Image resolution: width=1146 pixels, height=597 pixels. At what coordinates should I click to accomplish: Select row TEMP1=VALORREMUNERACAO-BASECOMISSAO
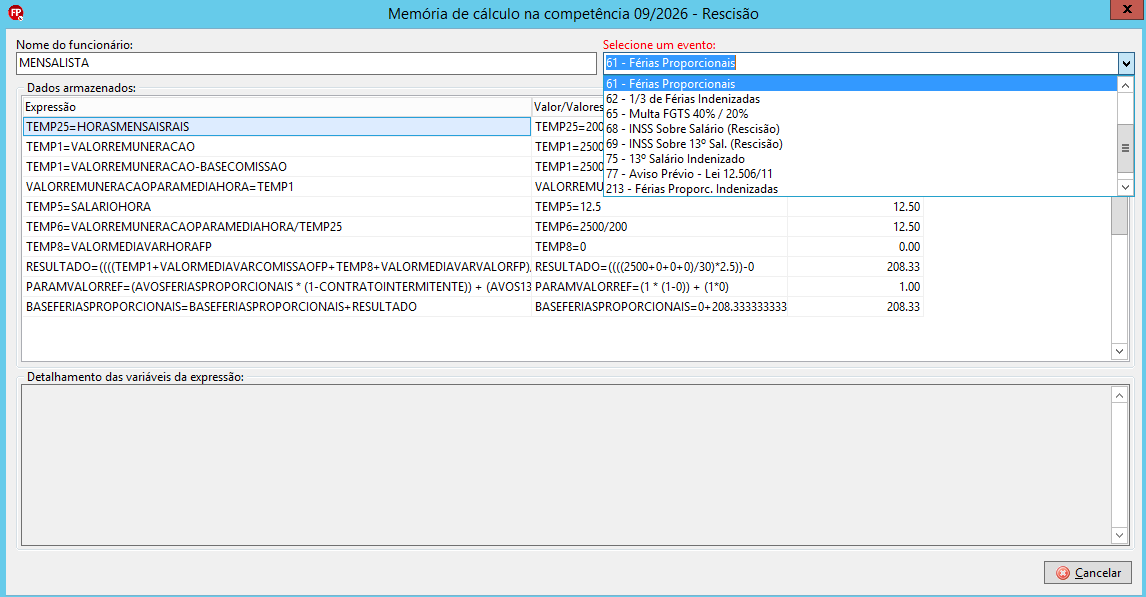click(276, 167)
